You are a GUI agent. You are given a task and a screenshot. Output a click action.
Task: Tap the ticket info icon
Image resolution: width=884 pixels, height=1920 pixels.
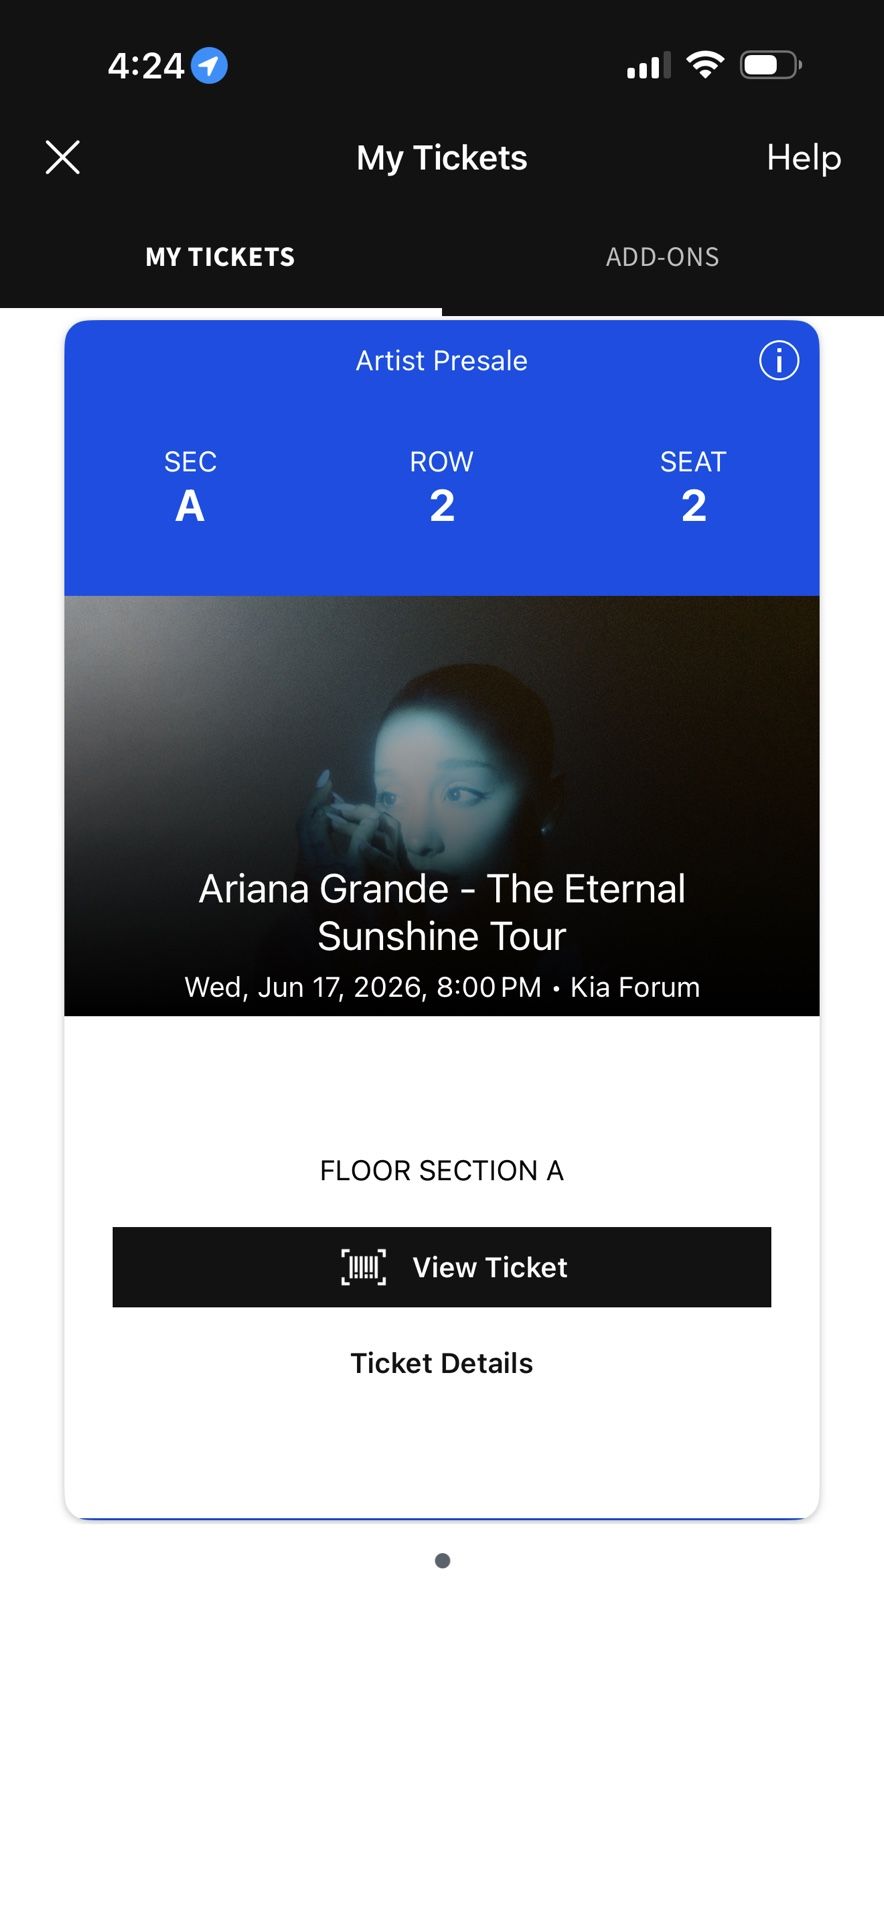pos(779,360)
